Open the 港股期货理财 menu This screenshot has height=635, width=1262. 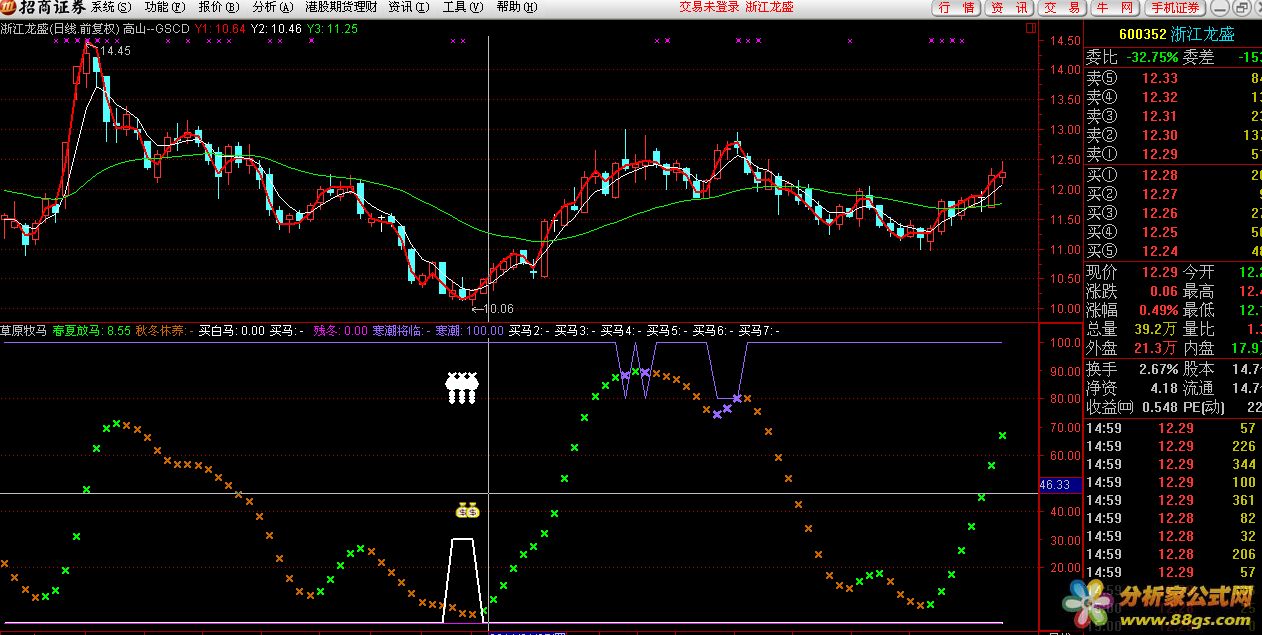click(341, 7)
